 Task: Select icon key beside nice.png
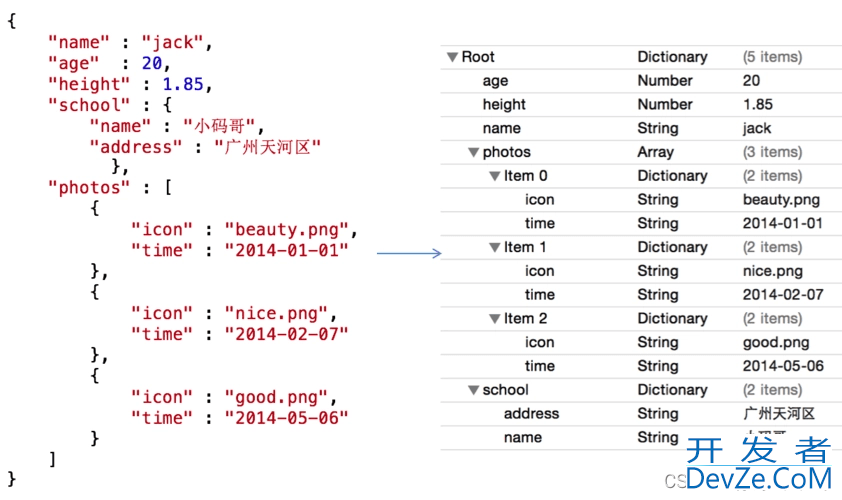click(539, 271)
